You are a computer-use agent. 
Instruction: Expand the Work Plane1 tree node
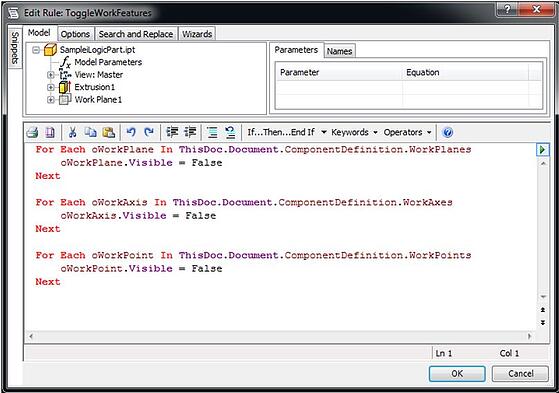pos(51,100)
